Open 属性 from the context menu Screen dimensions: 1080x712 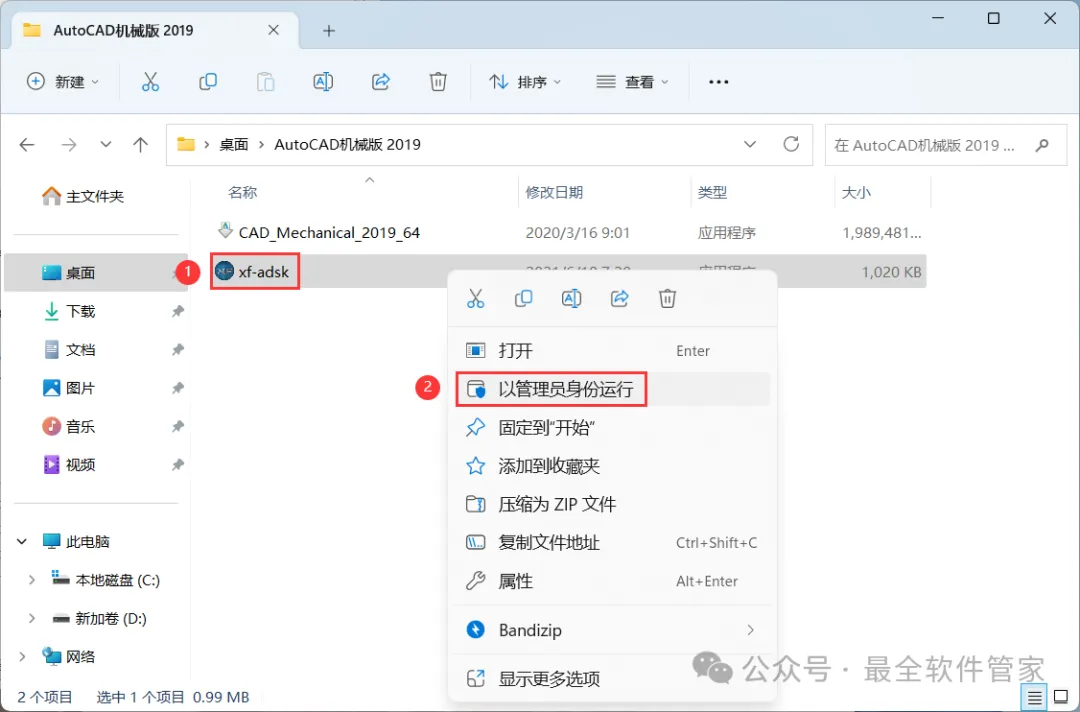point(612,581)
